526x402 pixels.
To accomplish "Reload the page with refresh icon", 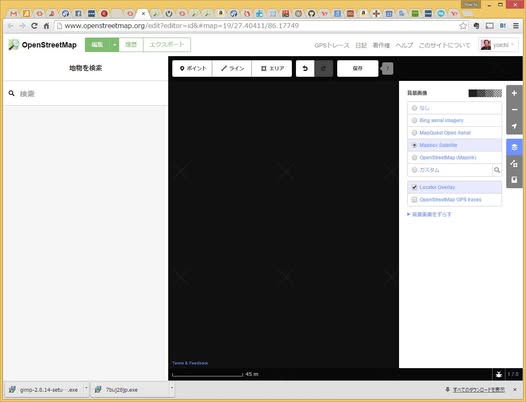I will (34, 26).
